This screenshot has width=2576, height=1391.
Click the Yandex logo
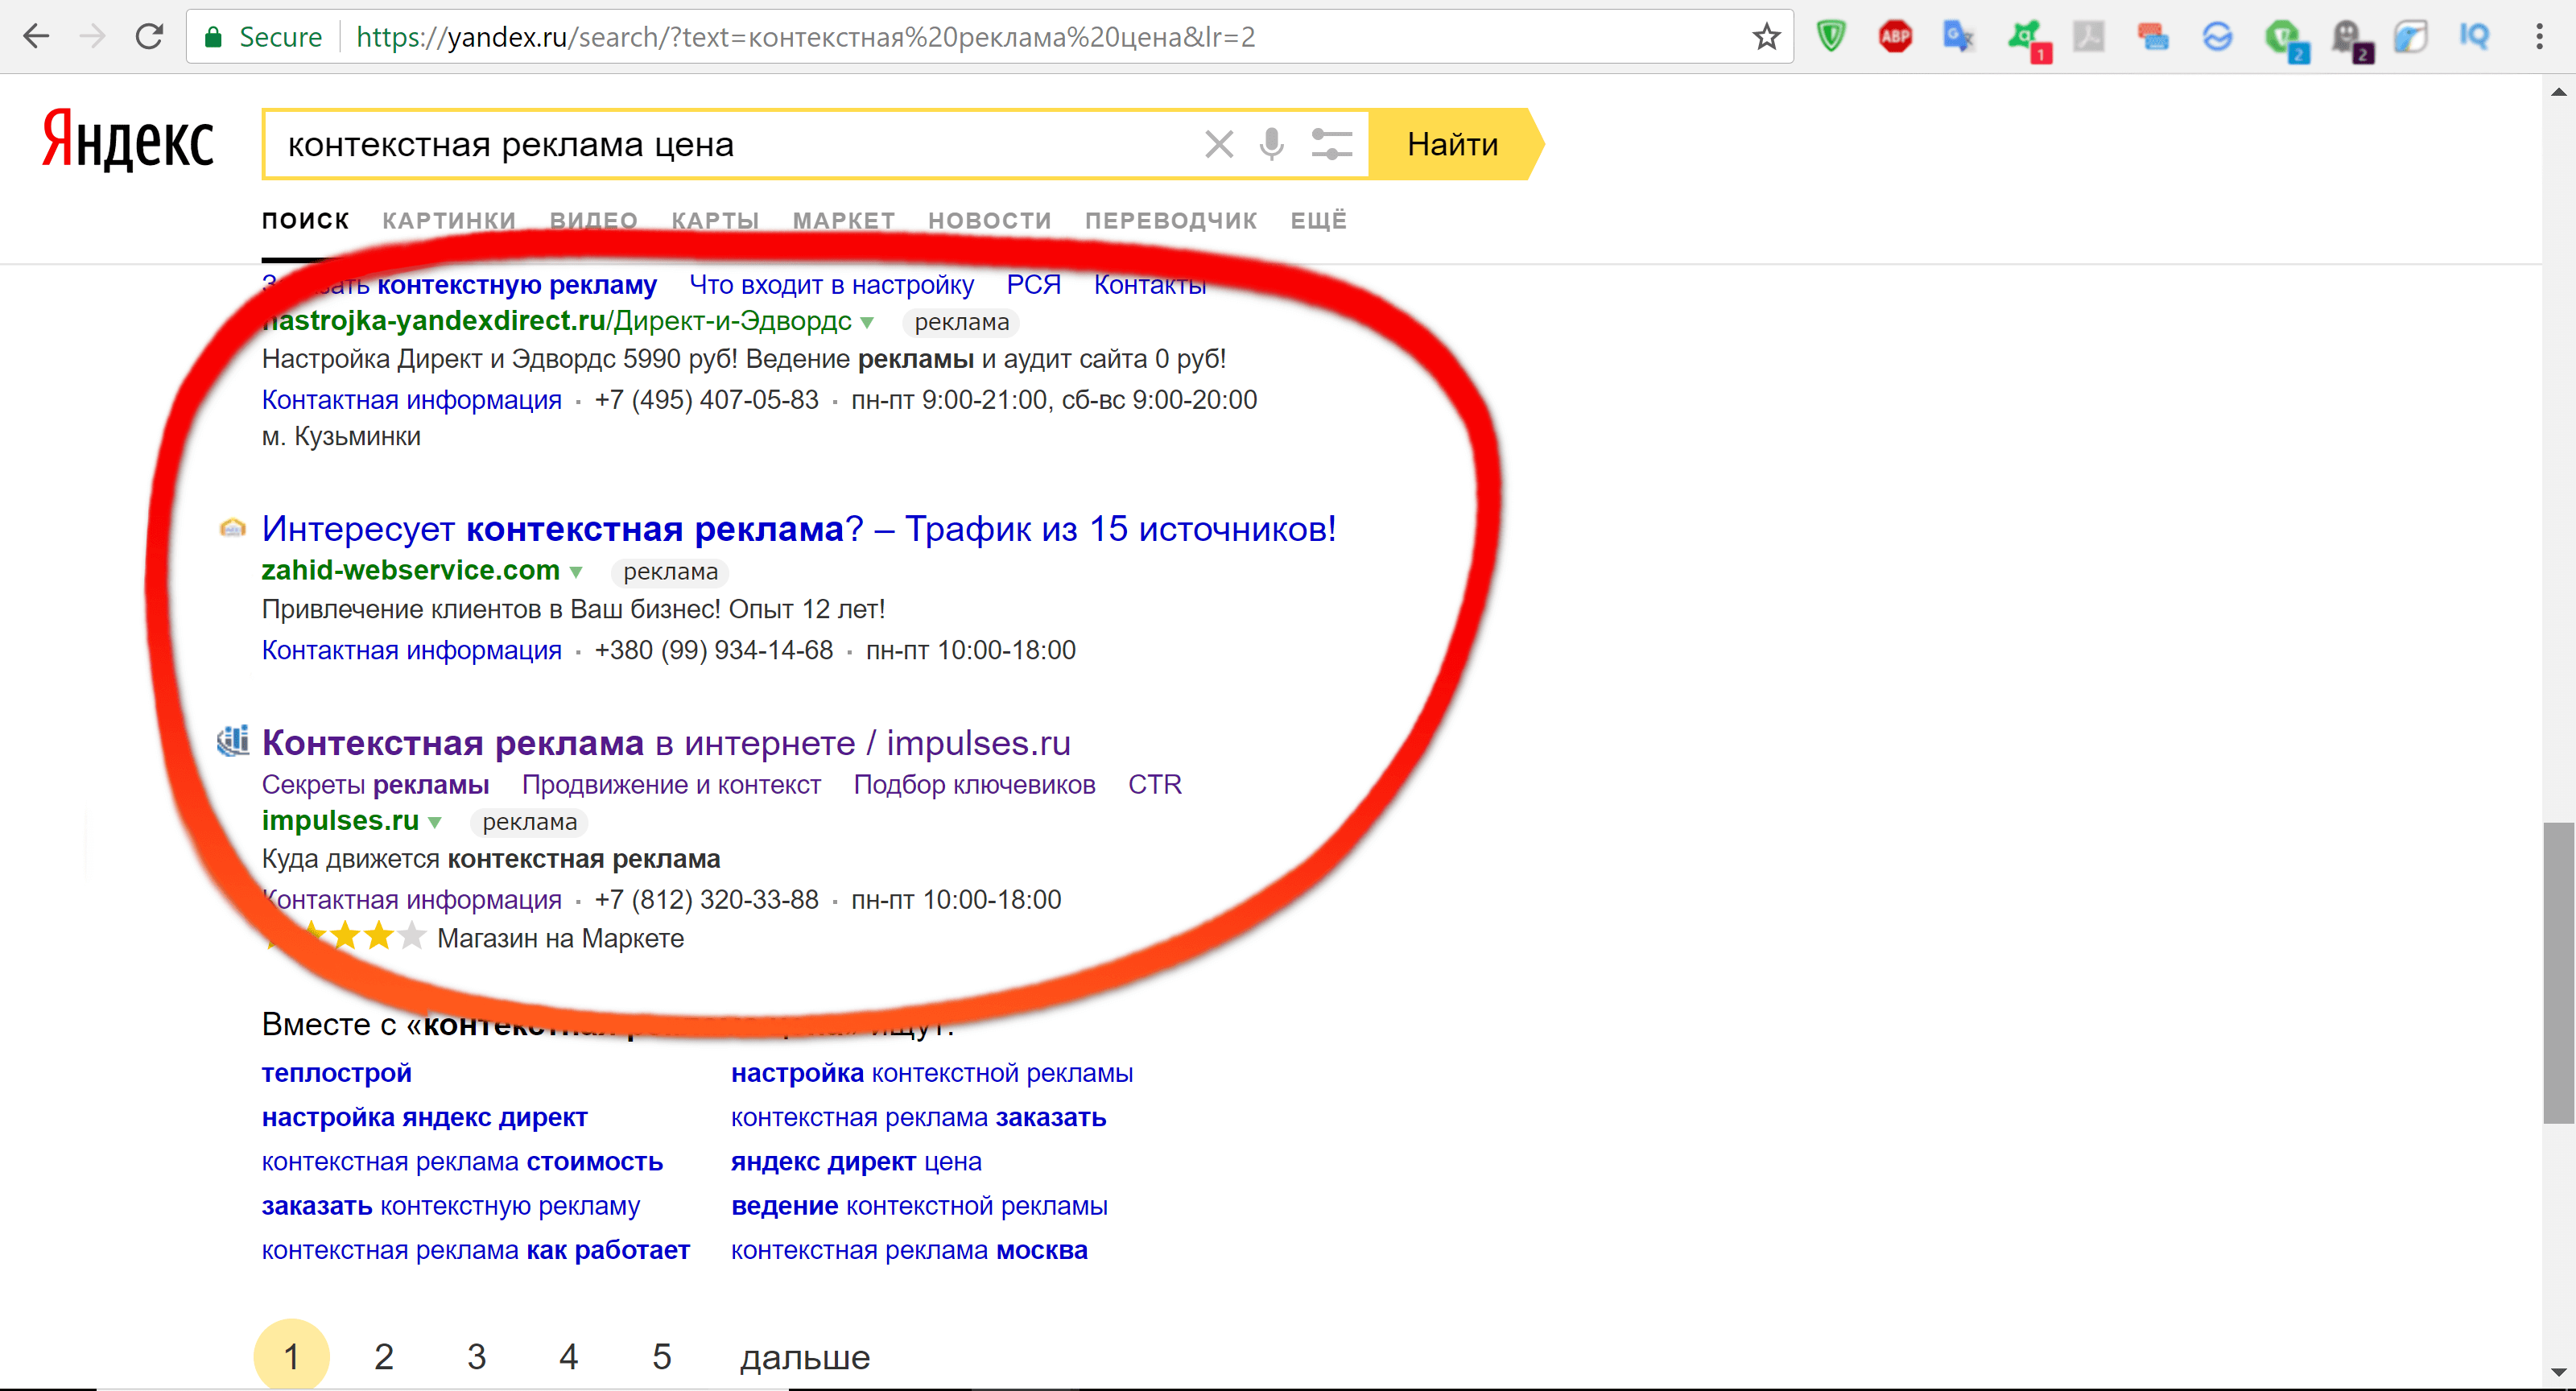click(x=127, y=142)
